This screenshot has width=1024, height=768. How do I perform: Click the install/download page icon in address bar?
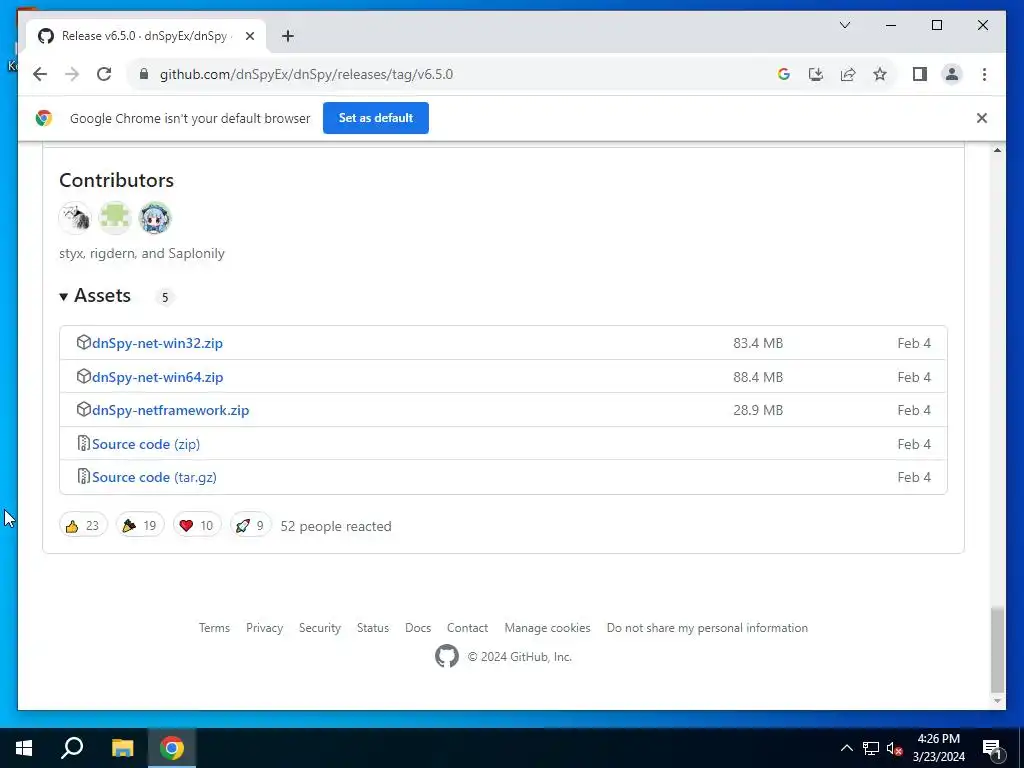816,74
